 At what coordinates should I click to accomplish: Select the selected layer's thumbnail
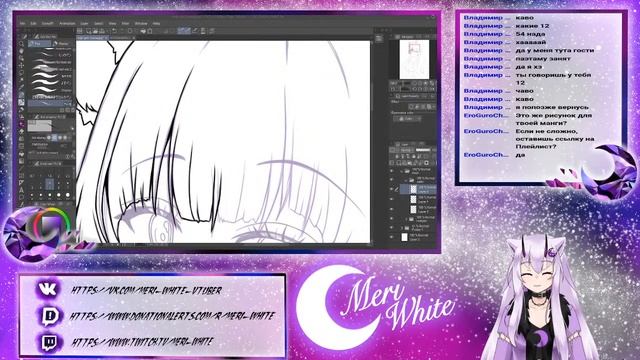click(413, 189)
